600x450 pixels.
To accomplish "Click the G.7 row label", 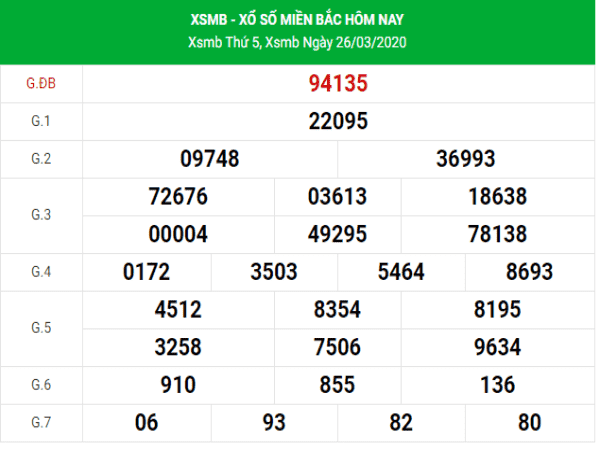I will (41, 422).
